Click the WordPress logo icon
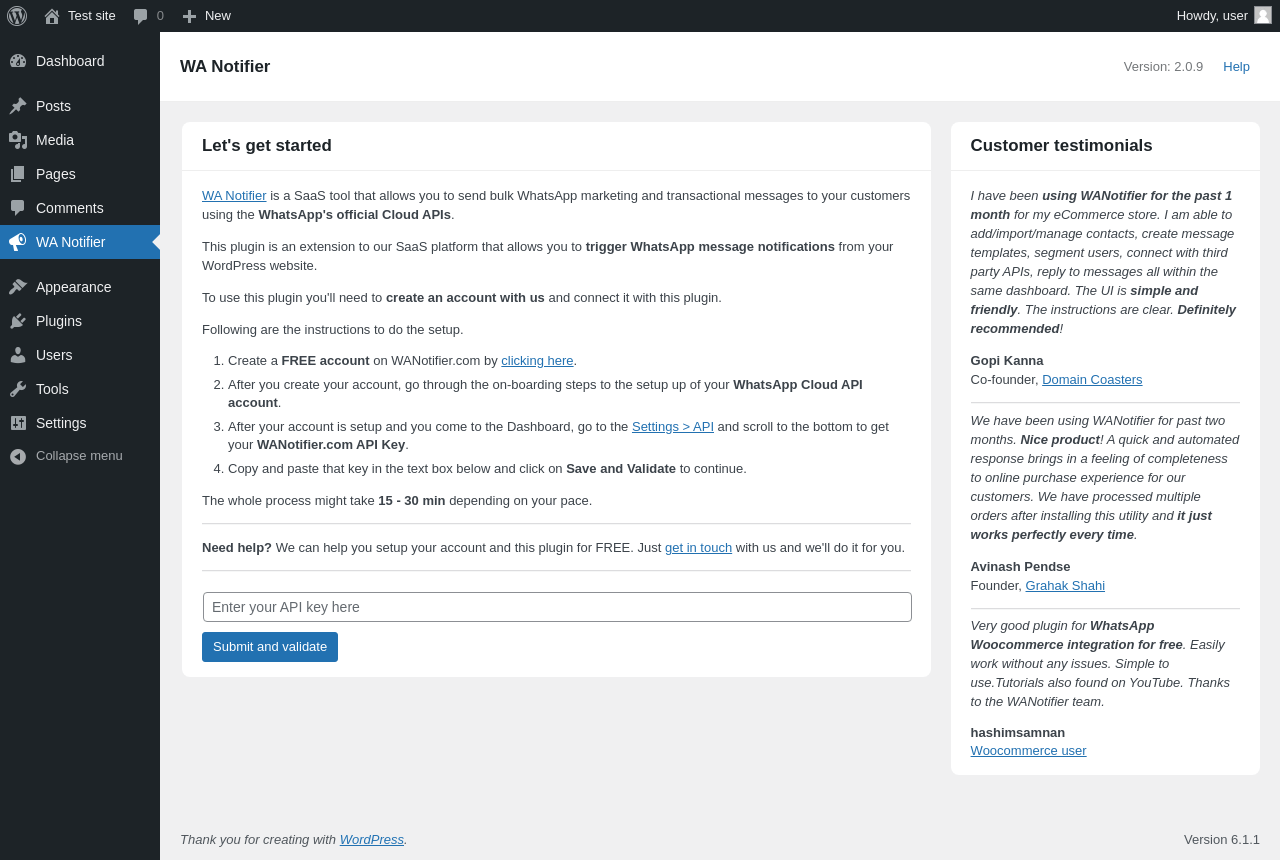The height and width of the screenshot is (860, 1280). 17,16
